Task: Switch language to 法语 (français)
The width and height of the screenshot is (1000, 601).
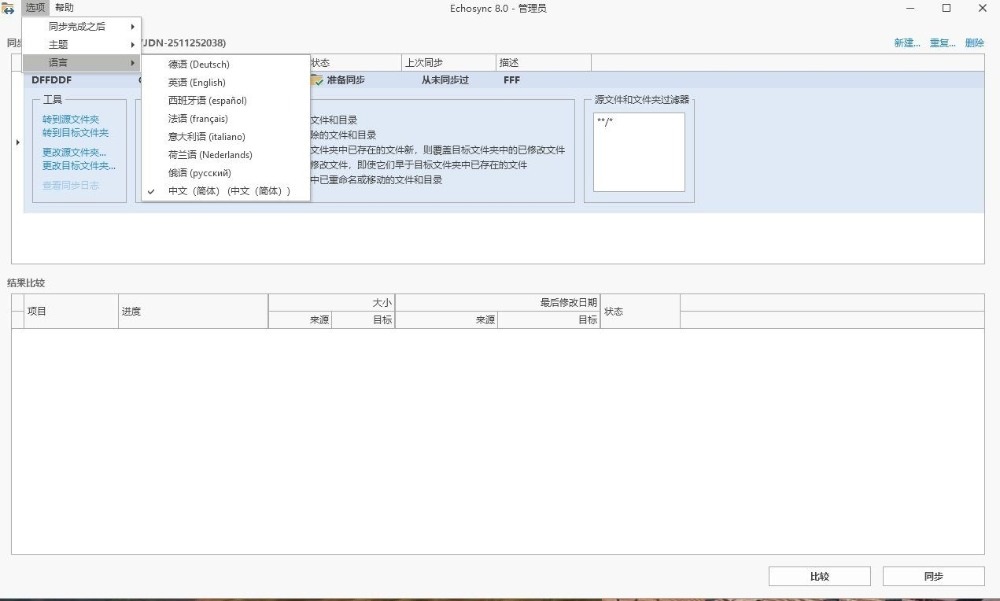Action: tap(197, 118)
